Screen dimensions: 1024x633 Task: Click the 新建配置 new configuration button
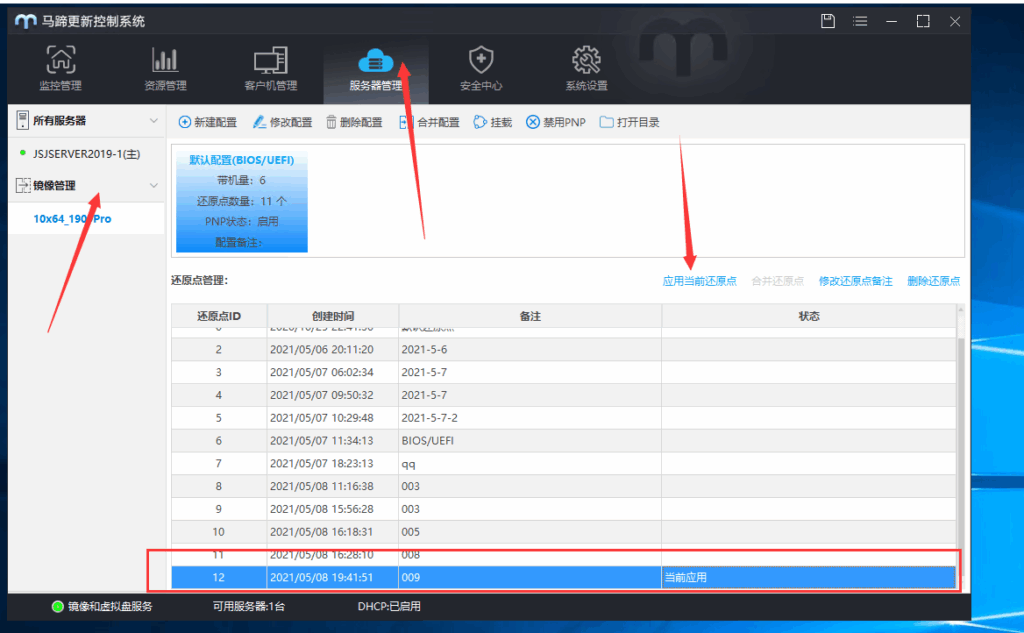pos(208,122)
